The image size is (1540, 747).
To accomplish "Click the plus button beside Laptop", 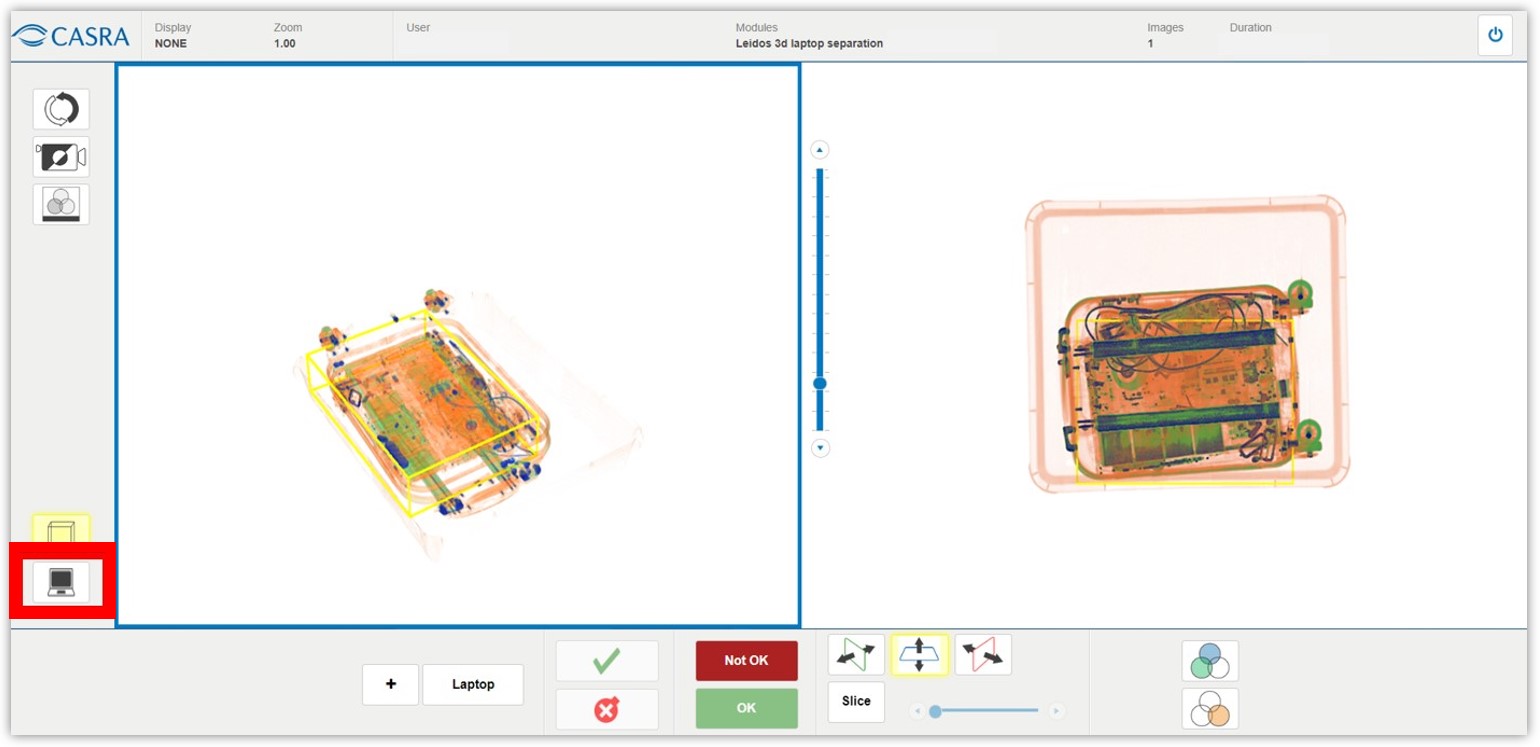I will click(390, 684).
